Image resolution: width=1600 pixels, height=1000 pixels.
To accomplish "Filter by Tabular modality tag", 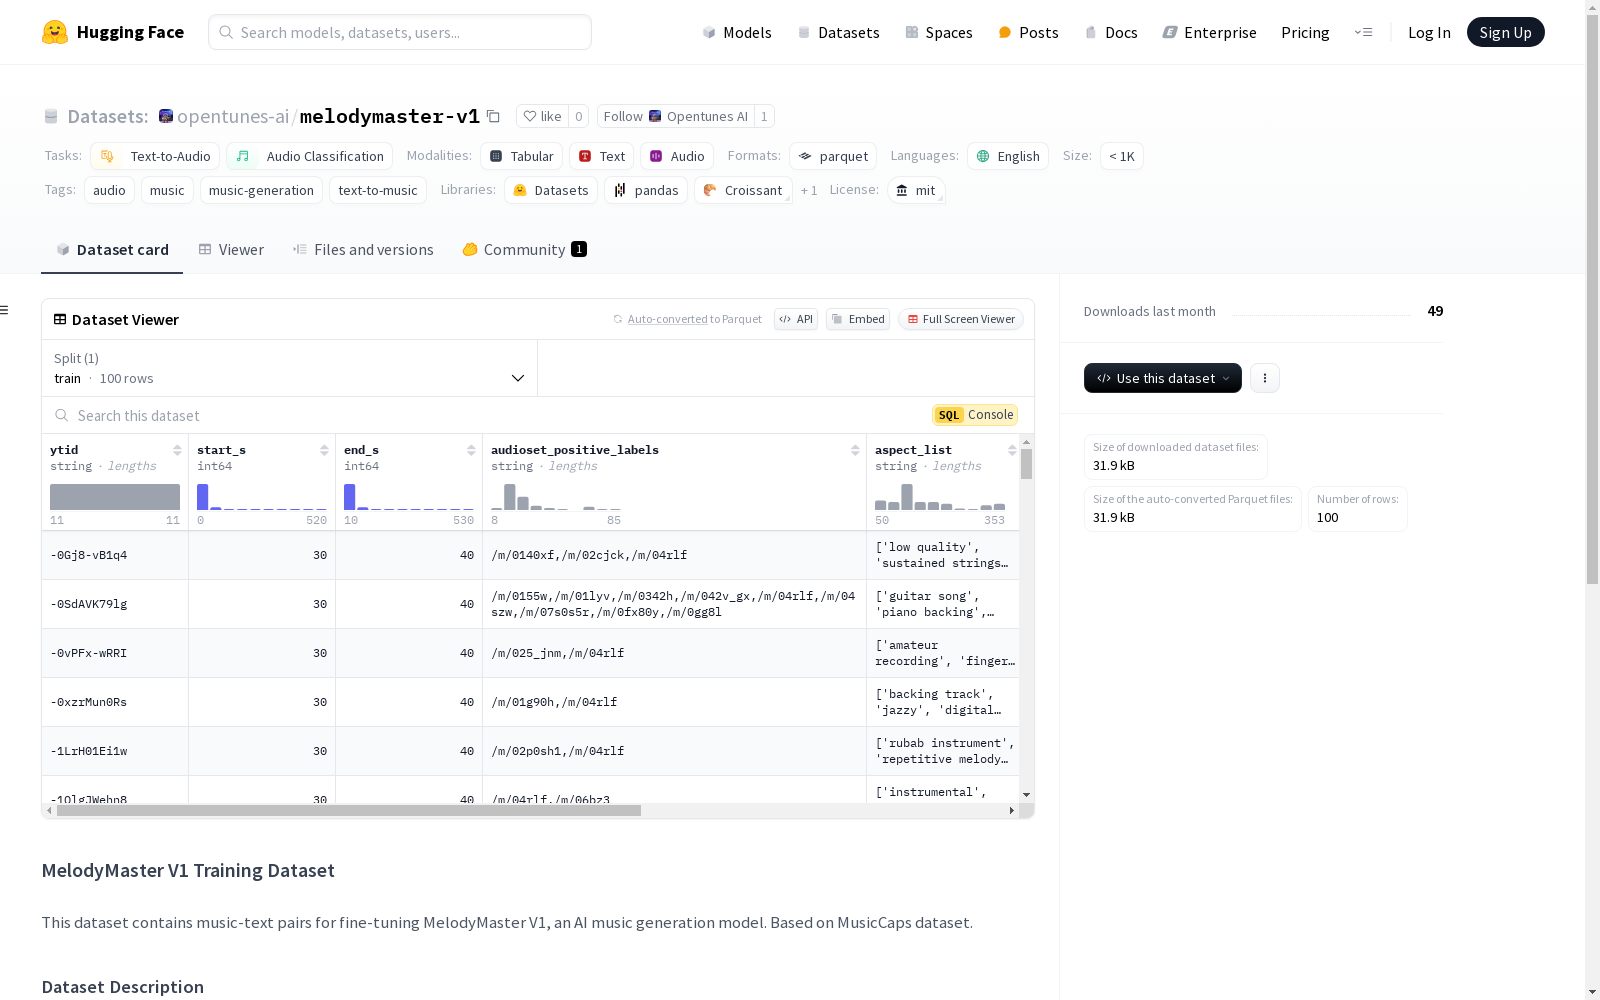I will pyautogui.click(x=521, y=156).
